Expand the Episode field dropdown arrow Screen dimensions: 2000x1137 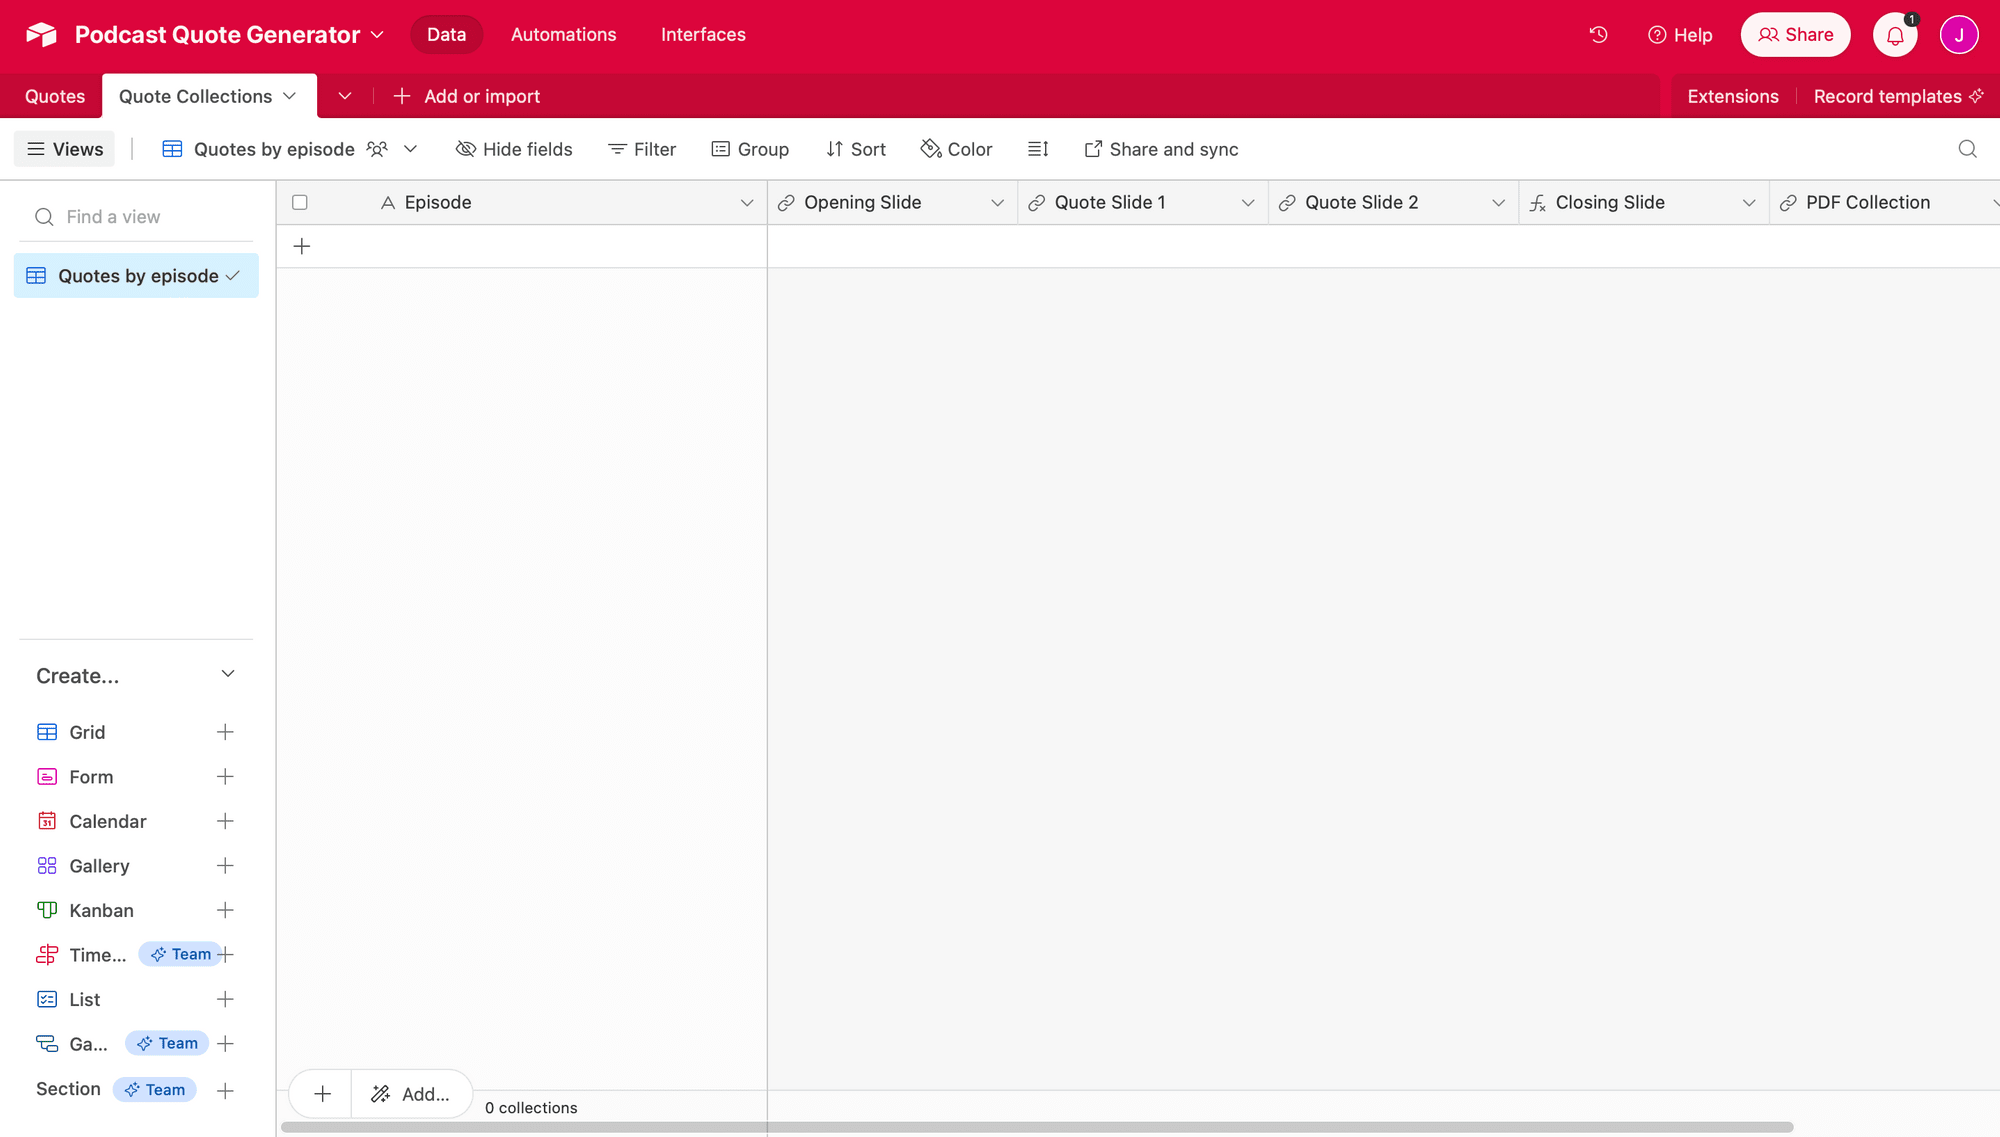pos(746,203)
